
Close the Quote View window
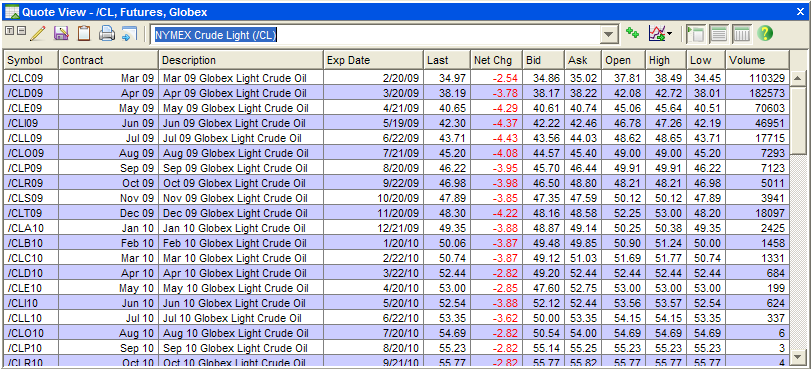click(800, 11)
